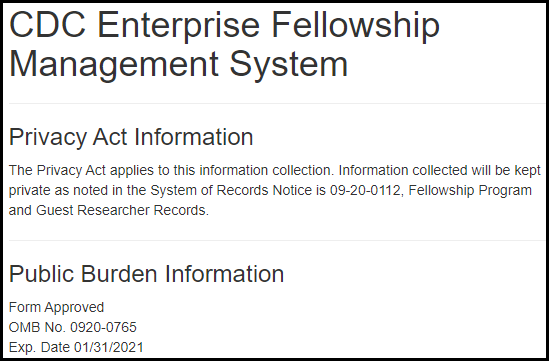The image size is (549, 361).
Task: Click the Public Burden Information heading
Action: point(146,273)
